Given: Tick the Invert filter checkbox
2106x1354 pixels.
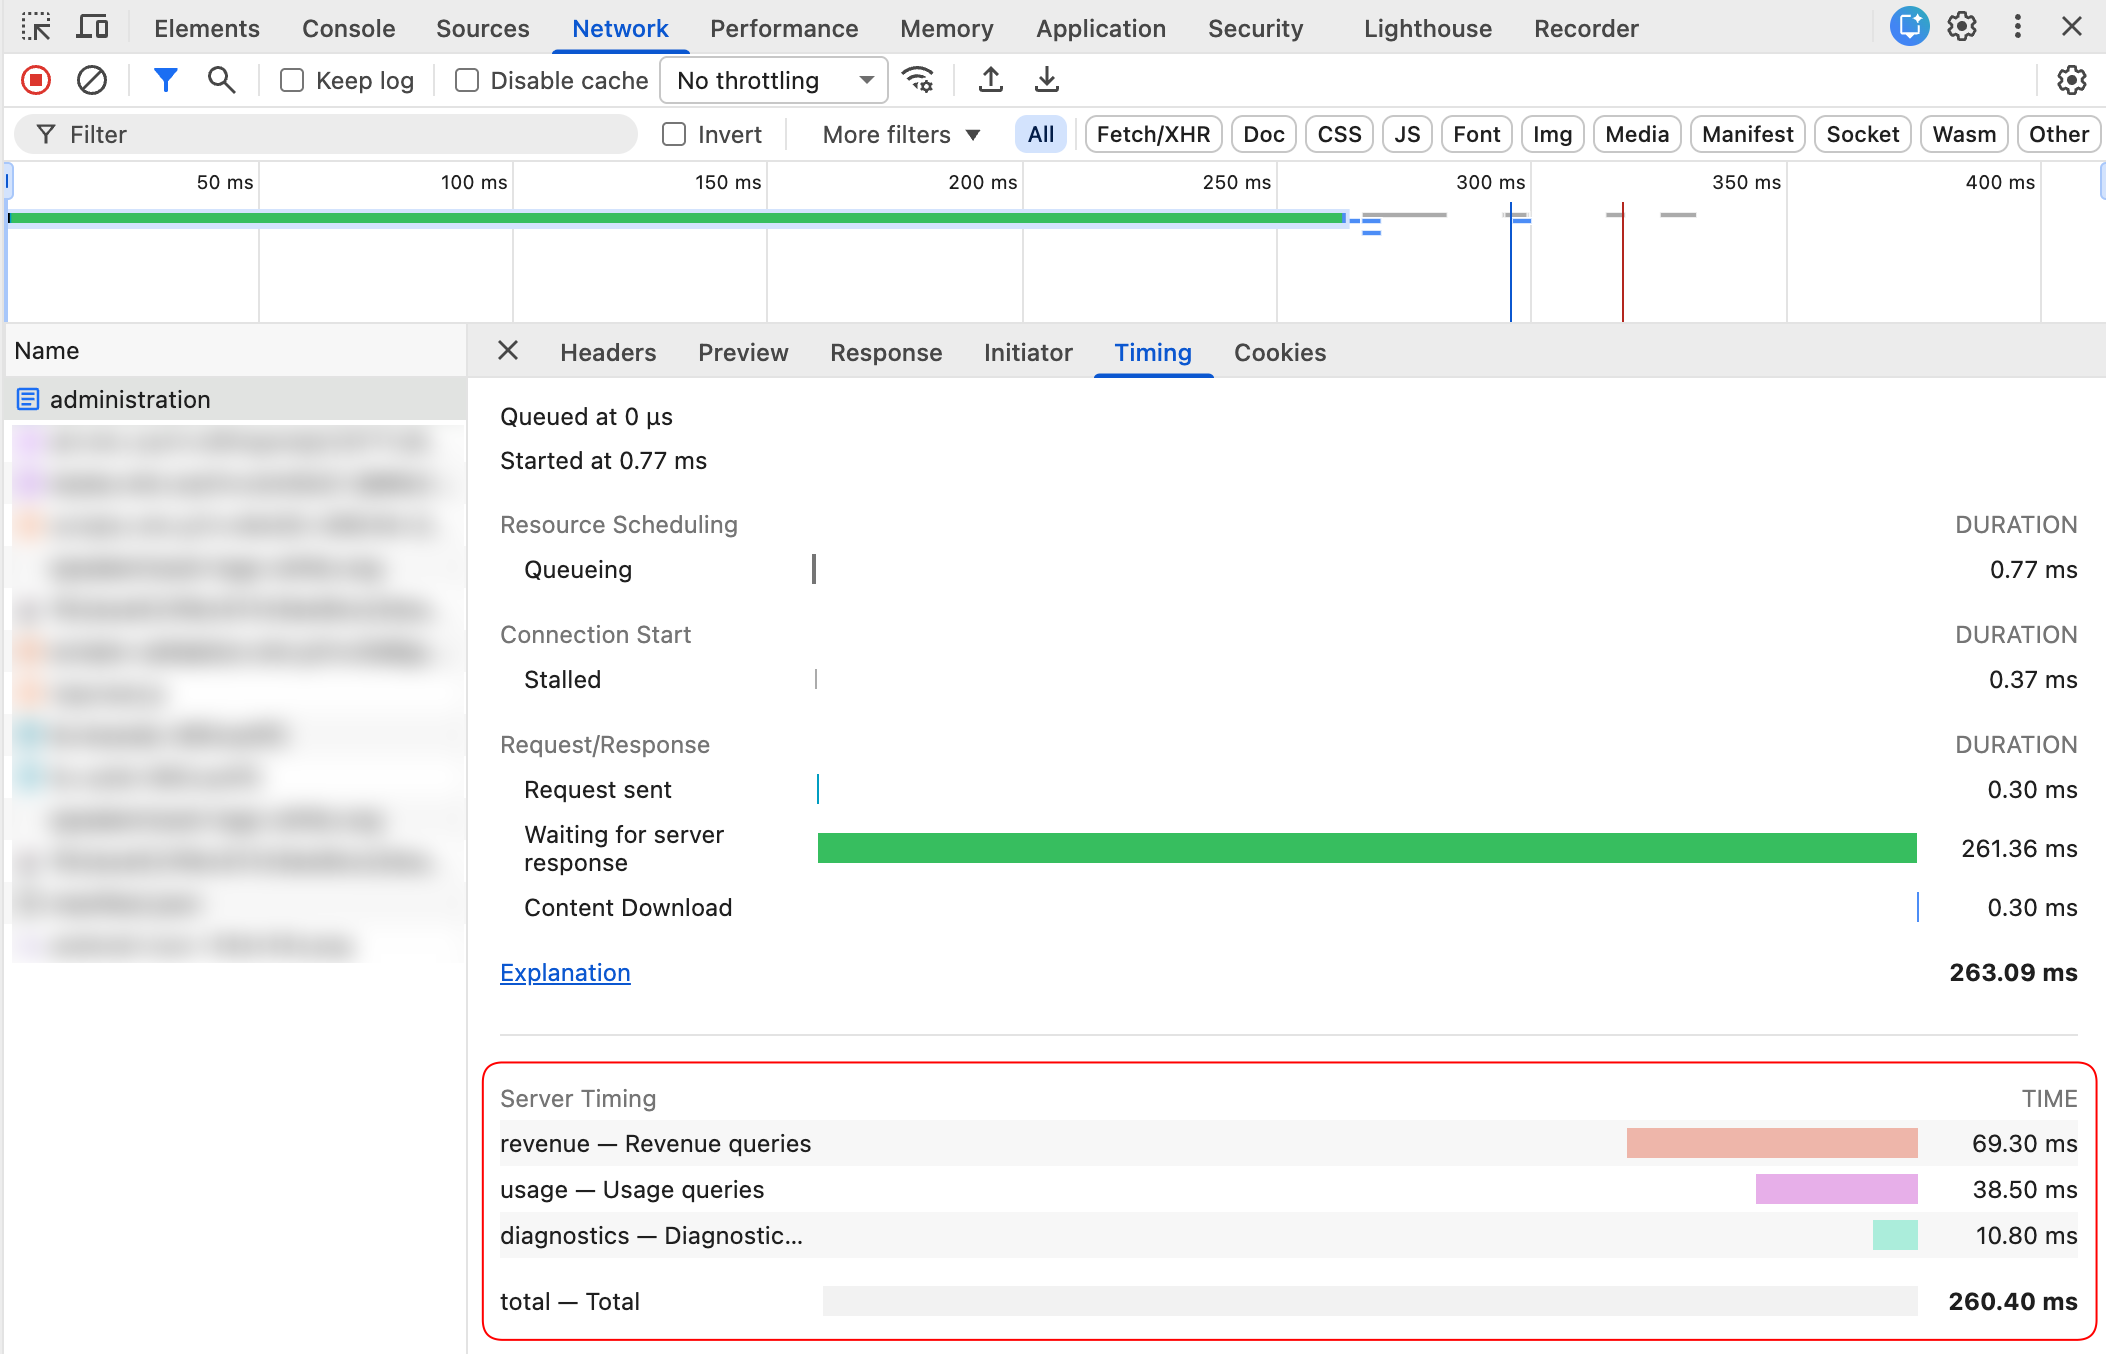Looking at the screenshot, I should click(x=674, y=134).
